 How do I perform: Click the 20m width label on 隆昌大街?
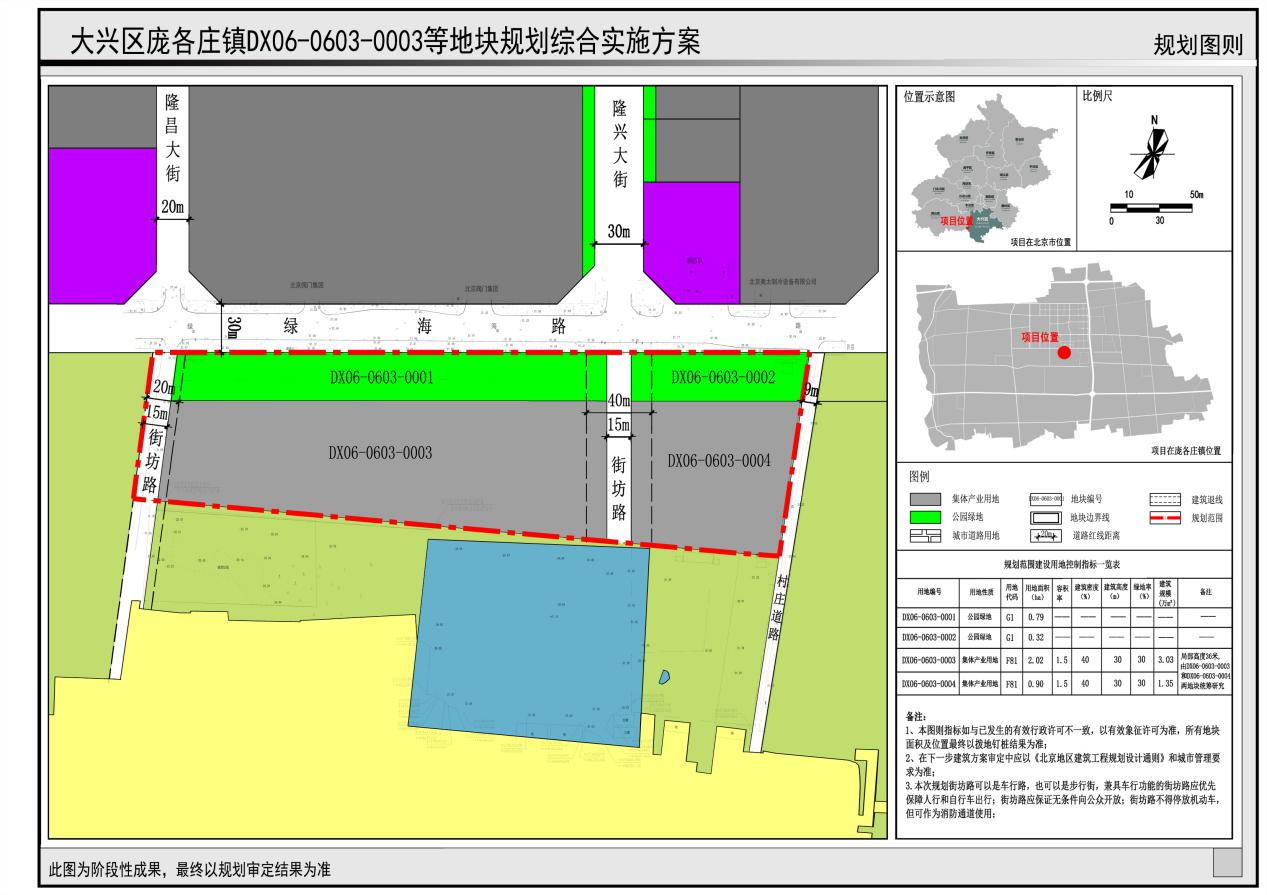(172, 206)
